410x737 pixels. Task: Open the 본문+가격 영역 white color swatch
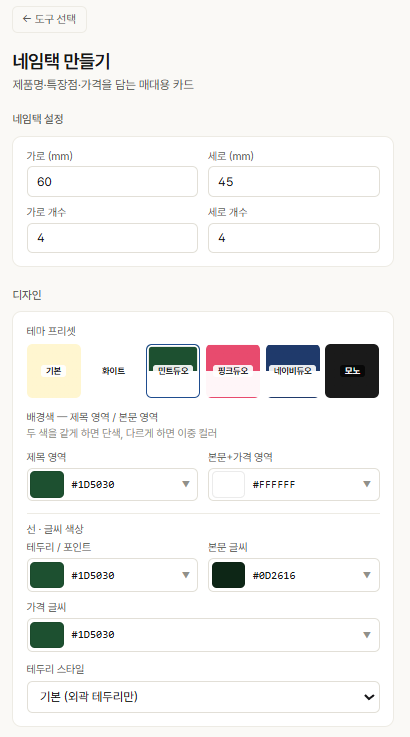229,485
